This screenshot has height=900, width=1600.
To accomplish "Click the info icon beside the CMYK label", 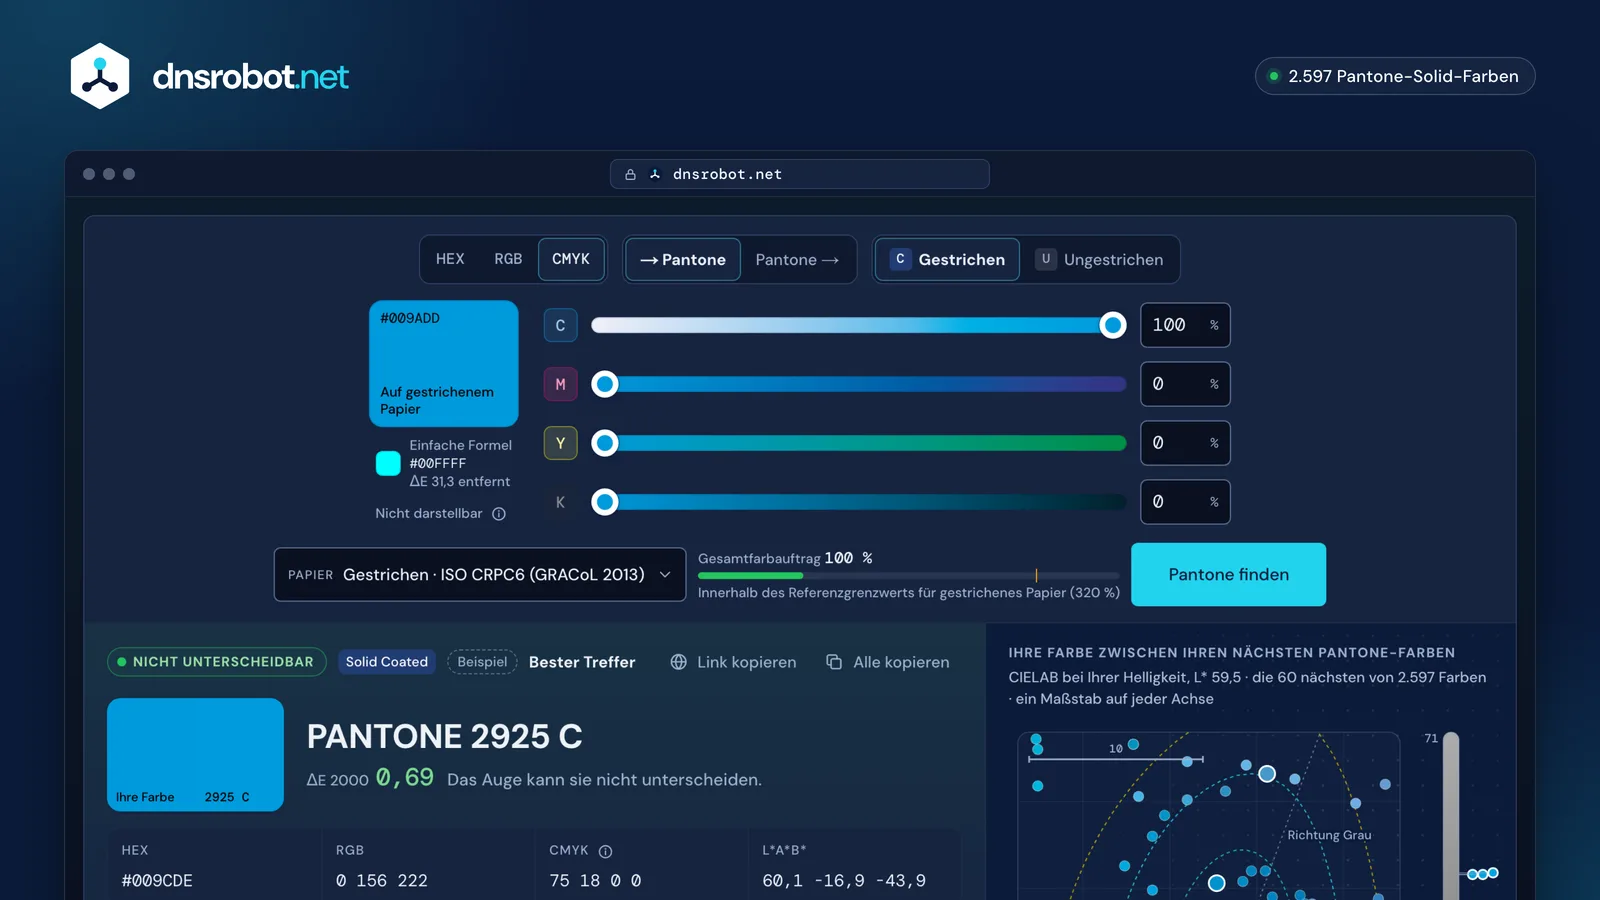I will click(605, 851).
